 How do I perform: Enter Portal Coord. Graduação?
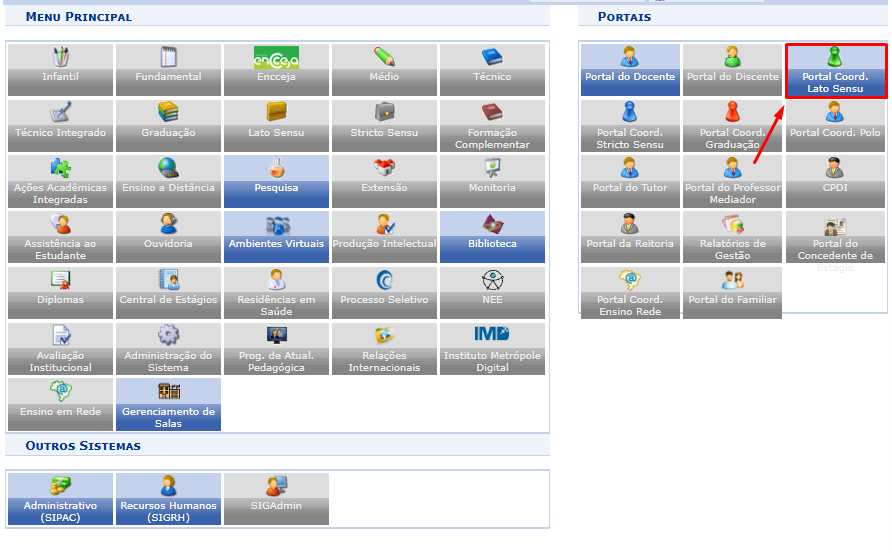tap(733, 125)
